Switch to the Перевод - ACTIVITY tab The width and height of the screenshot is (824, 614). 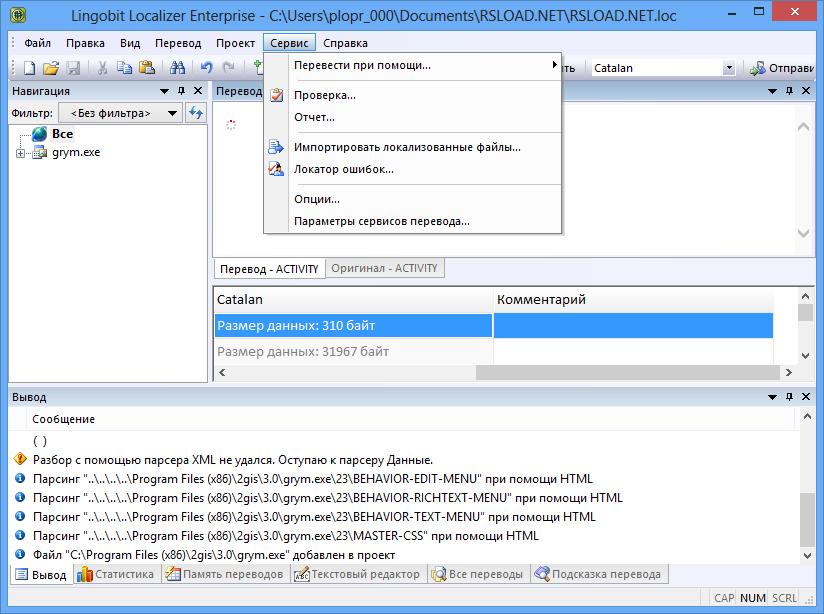(269, 269)
